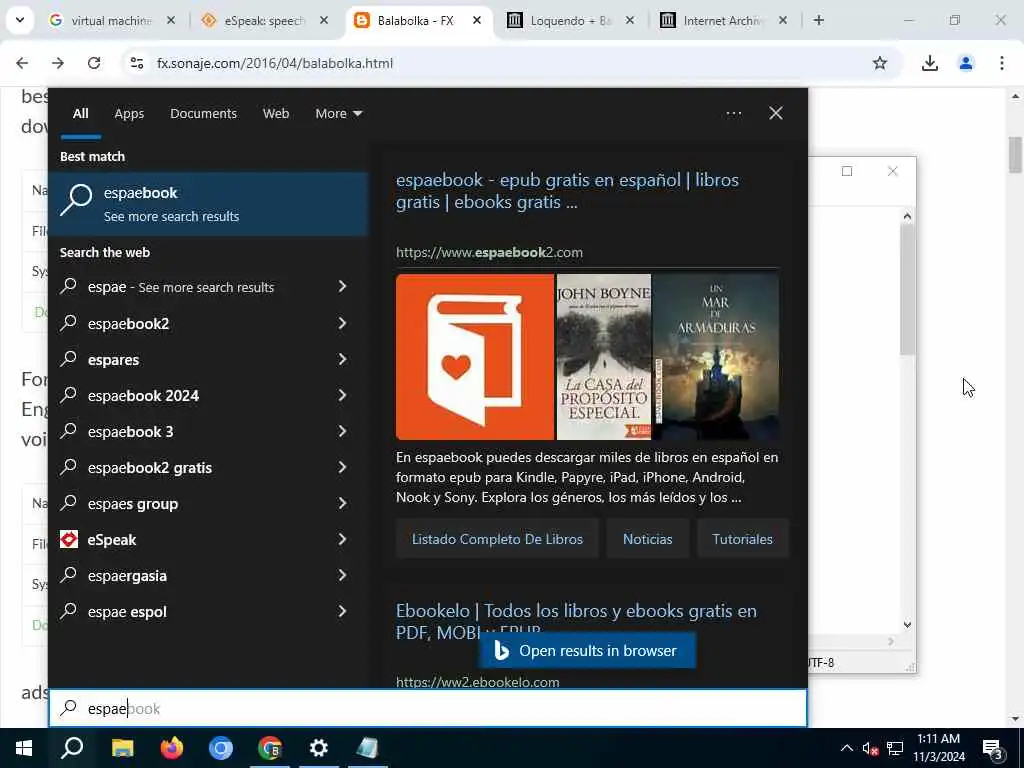Go back in browser history

[x=22, y=63]
